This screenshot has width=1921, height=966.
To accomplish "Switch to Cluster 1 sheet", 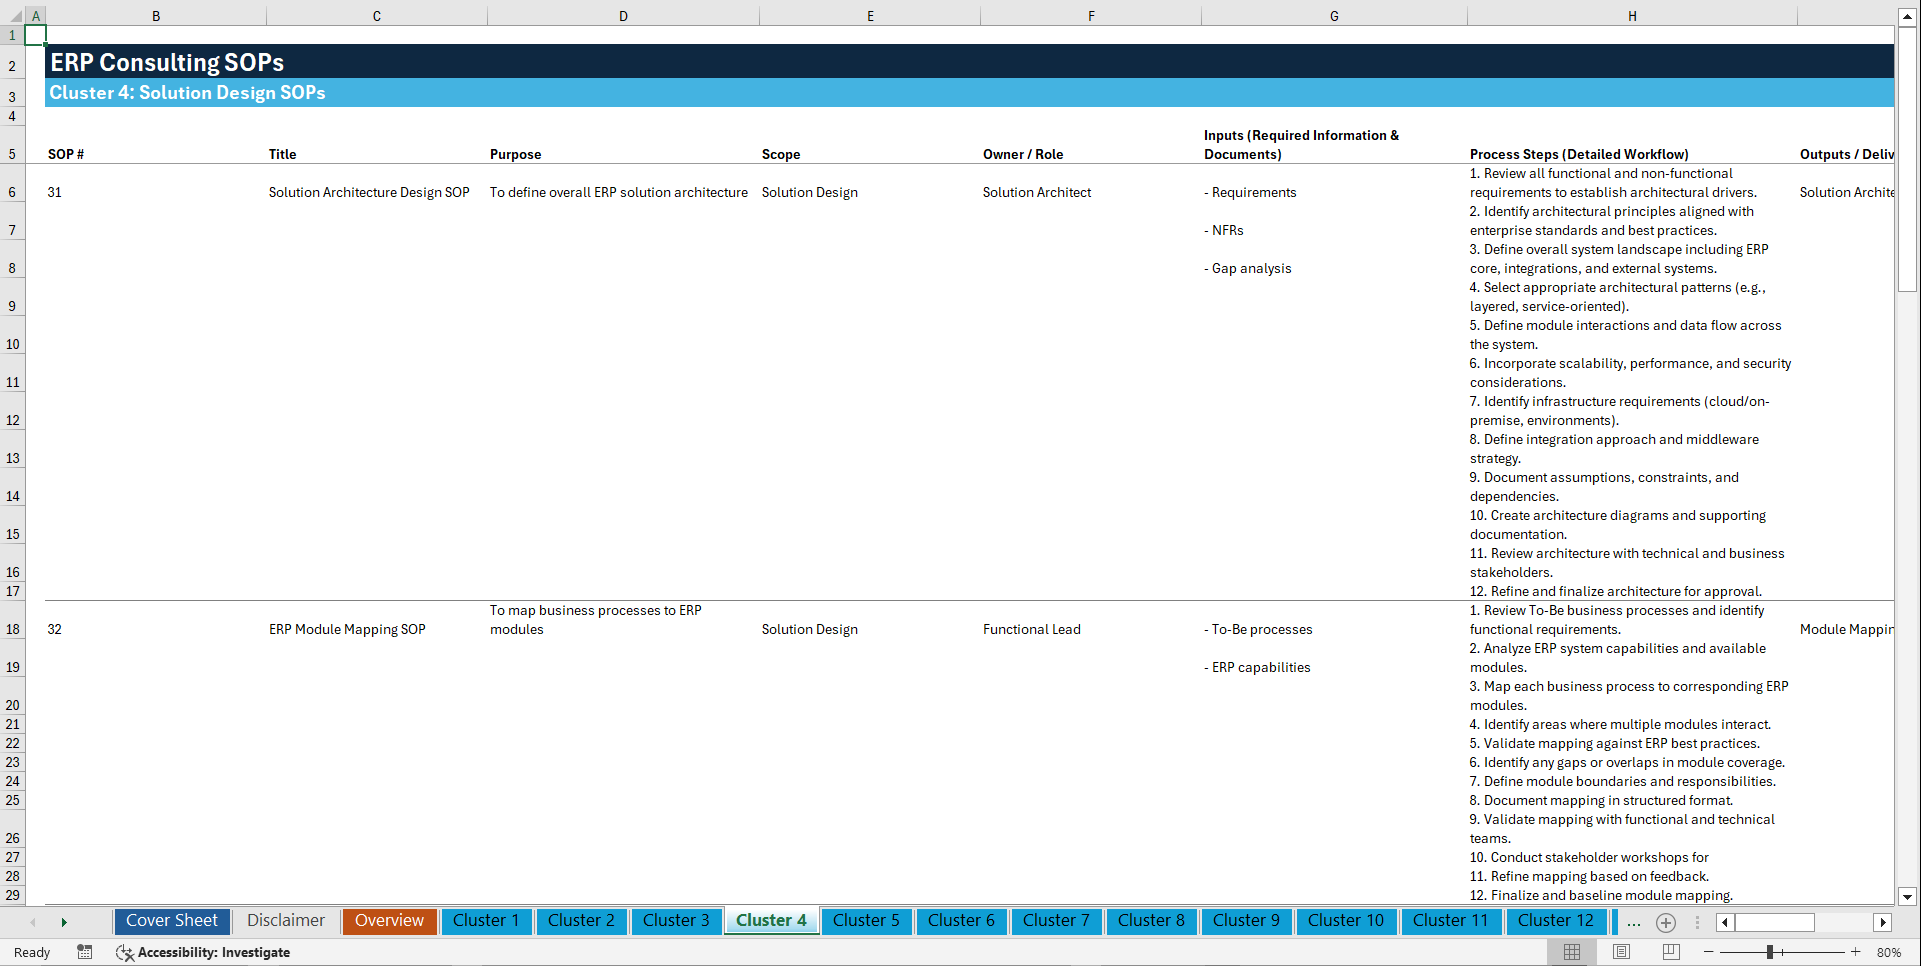I will coord(486,921).
